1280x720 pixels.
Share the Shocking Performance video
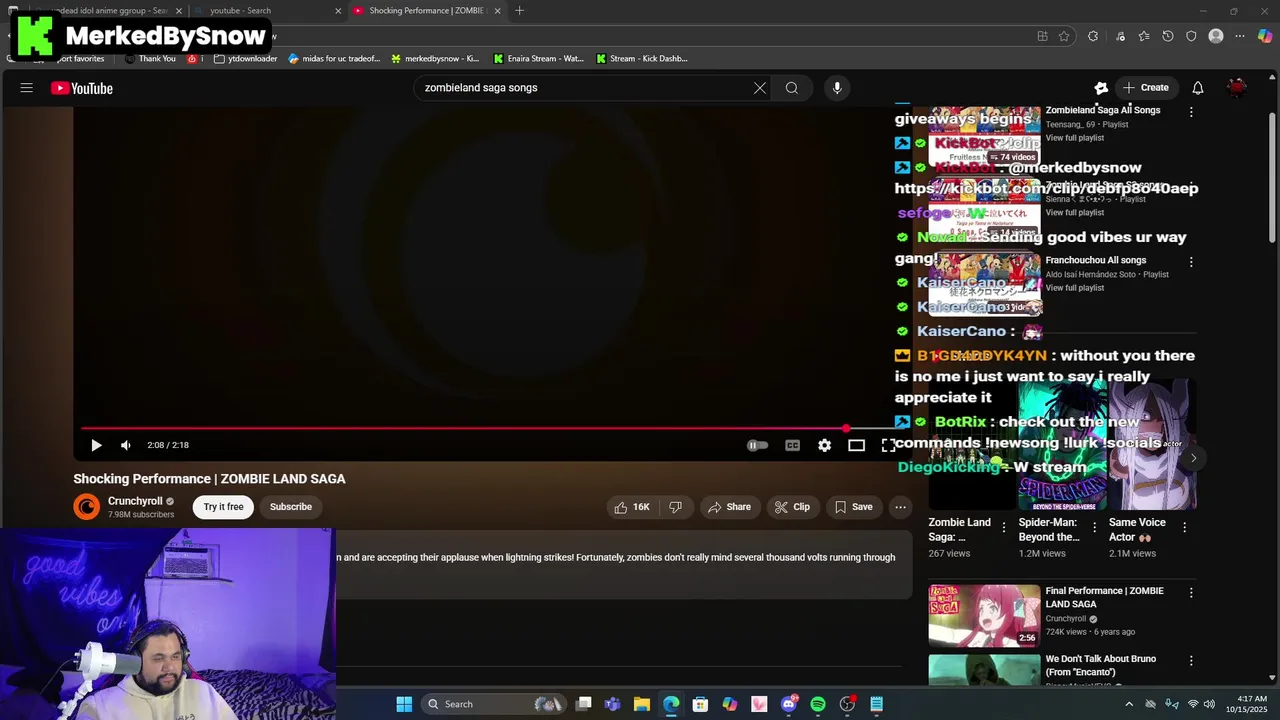(x=729, y=507)
